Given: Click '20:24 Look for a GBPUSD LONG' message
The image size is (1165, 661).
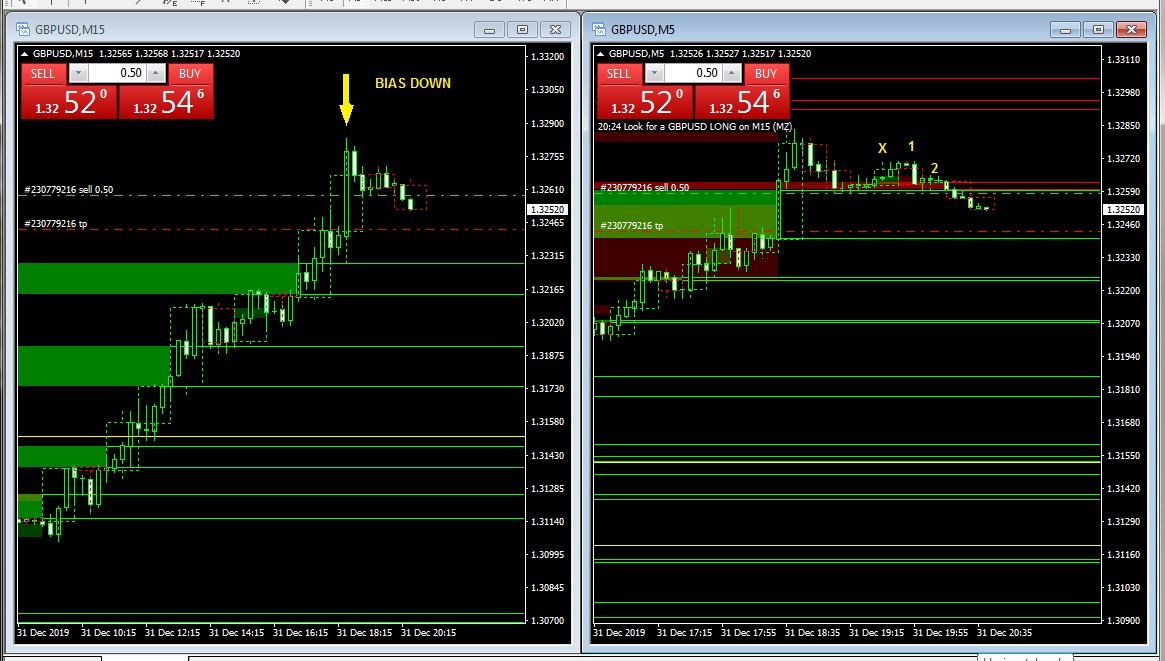Looking at the screenshot, I should pyautogui.click(x=695, y=127).
